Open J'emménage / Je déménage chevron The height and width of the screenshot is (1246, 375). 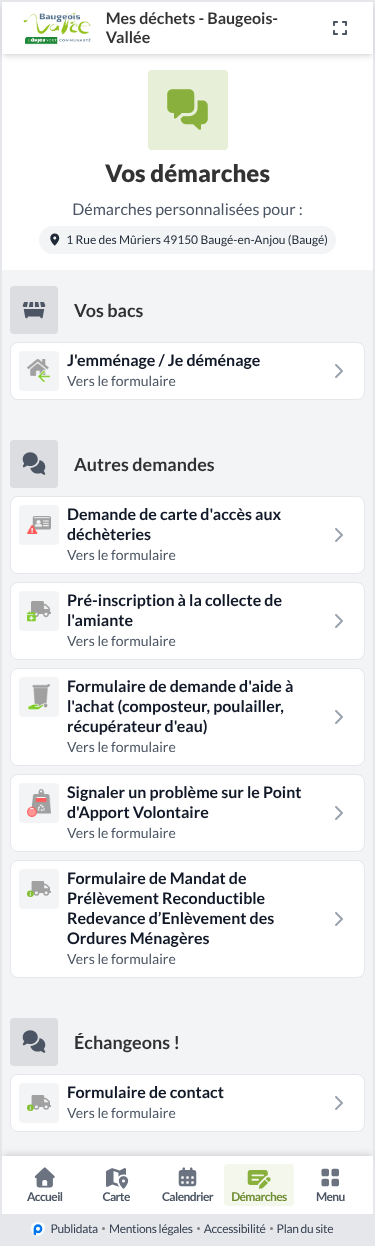click(339, 371)
